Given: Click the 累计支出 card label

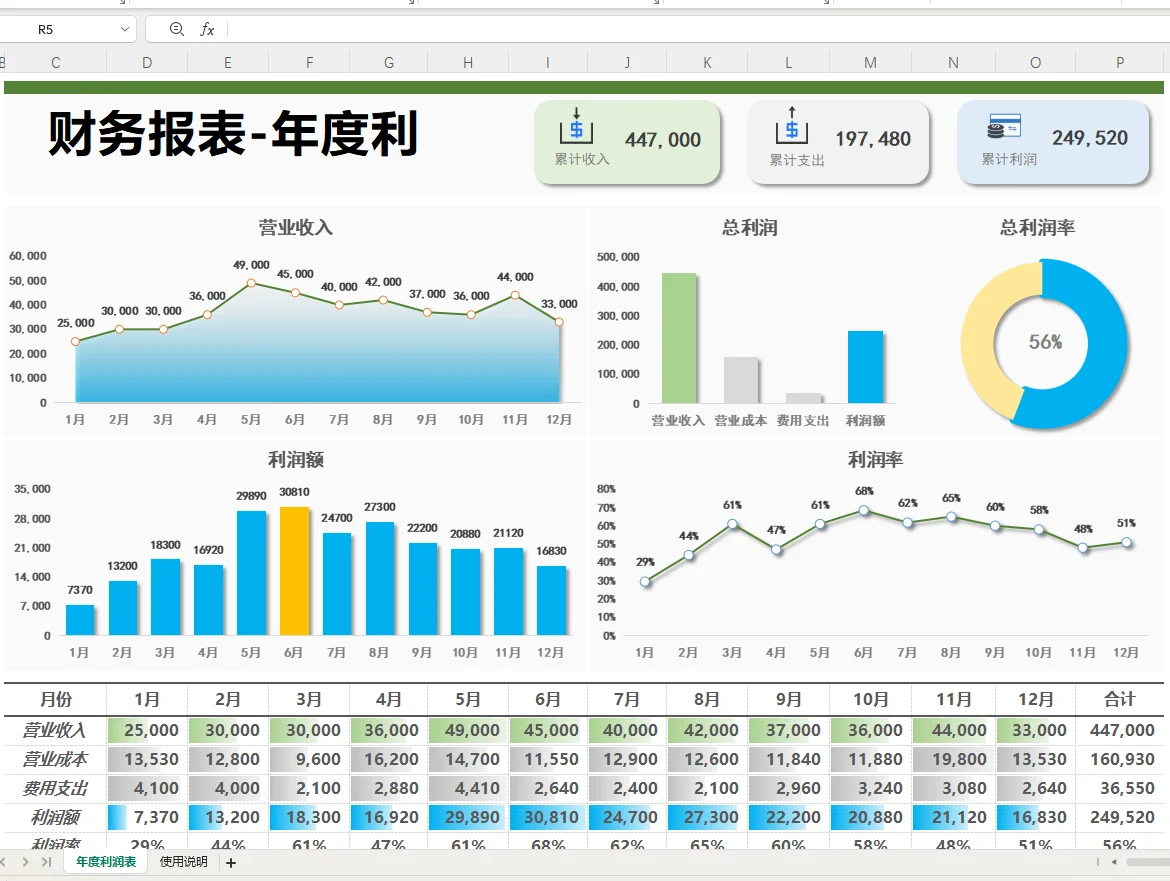Looking at the screenshot, I should click(x=797, y=160).
